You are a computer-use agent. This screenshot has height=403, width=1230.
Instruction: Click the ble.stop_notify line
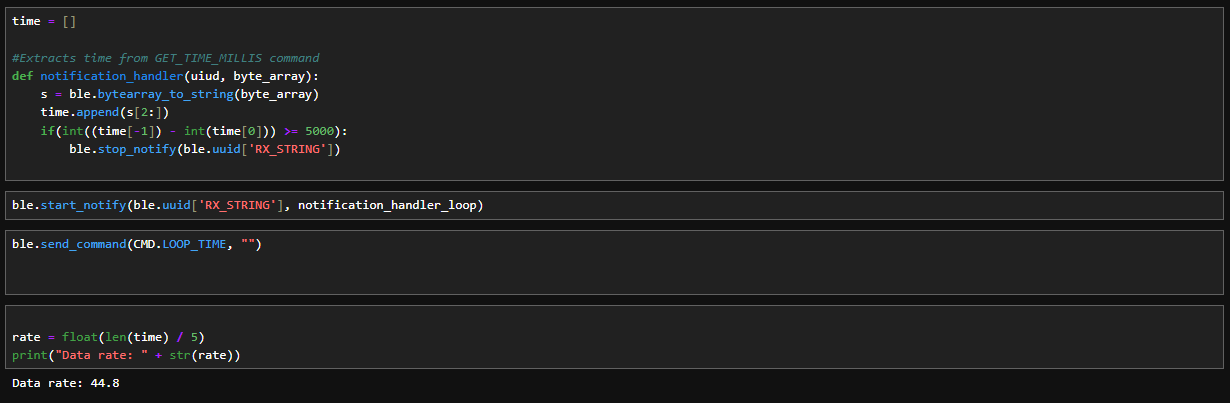pos(205,150)
